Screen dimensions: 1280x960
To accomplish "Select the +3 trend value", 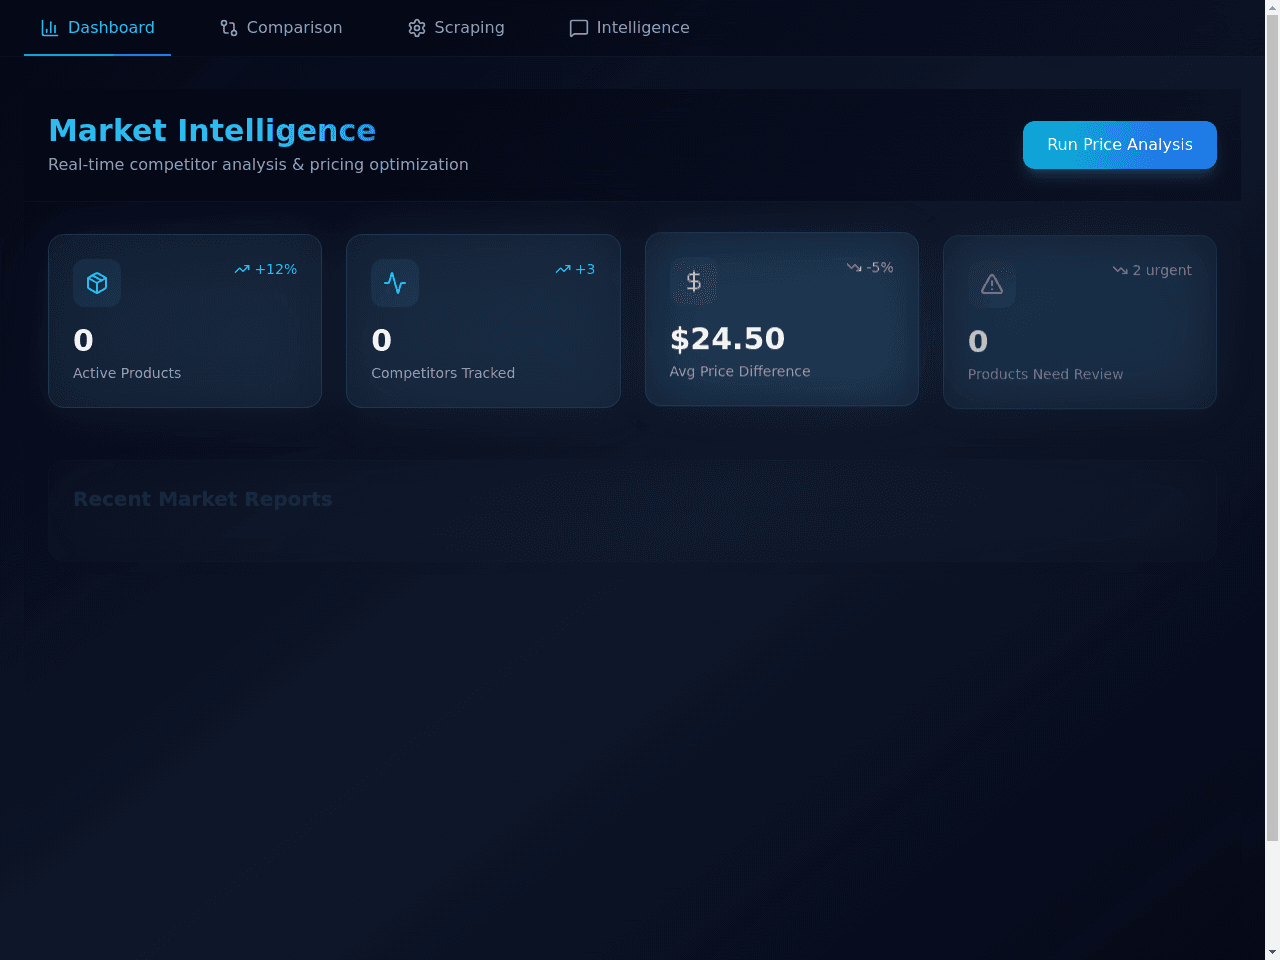I will (585, 269).
